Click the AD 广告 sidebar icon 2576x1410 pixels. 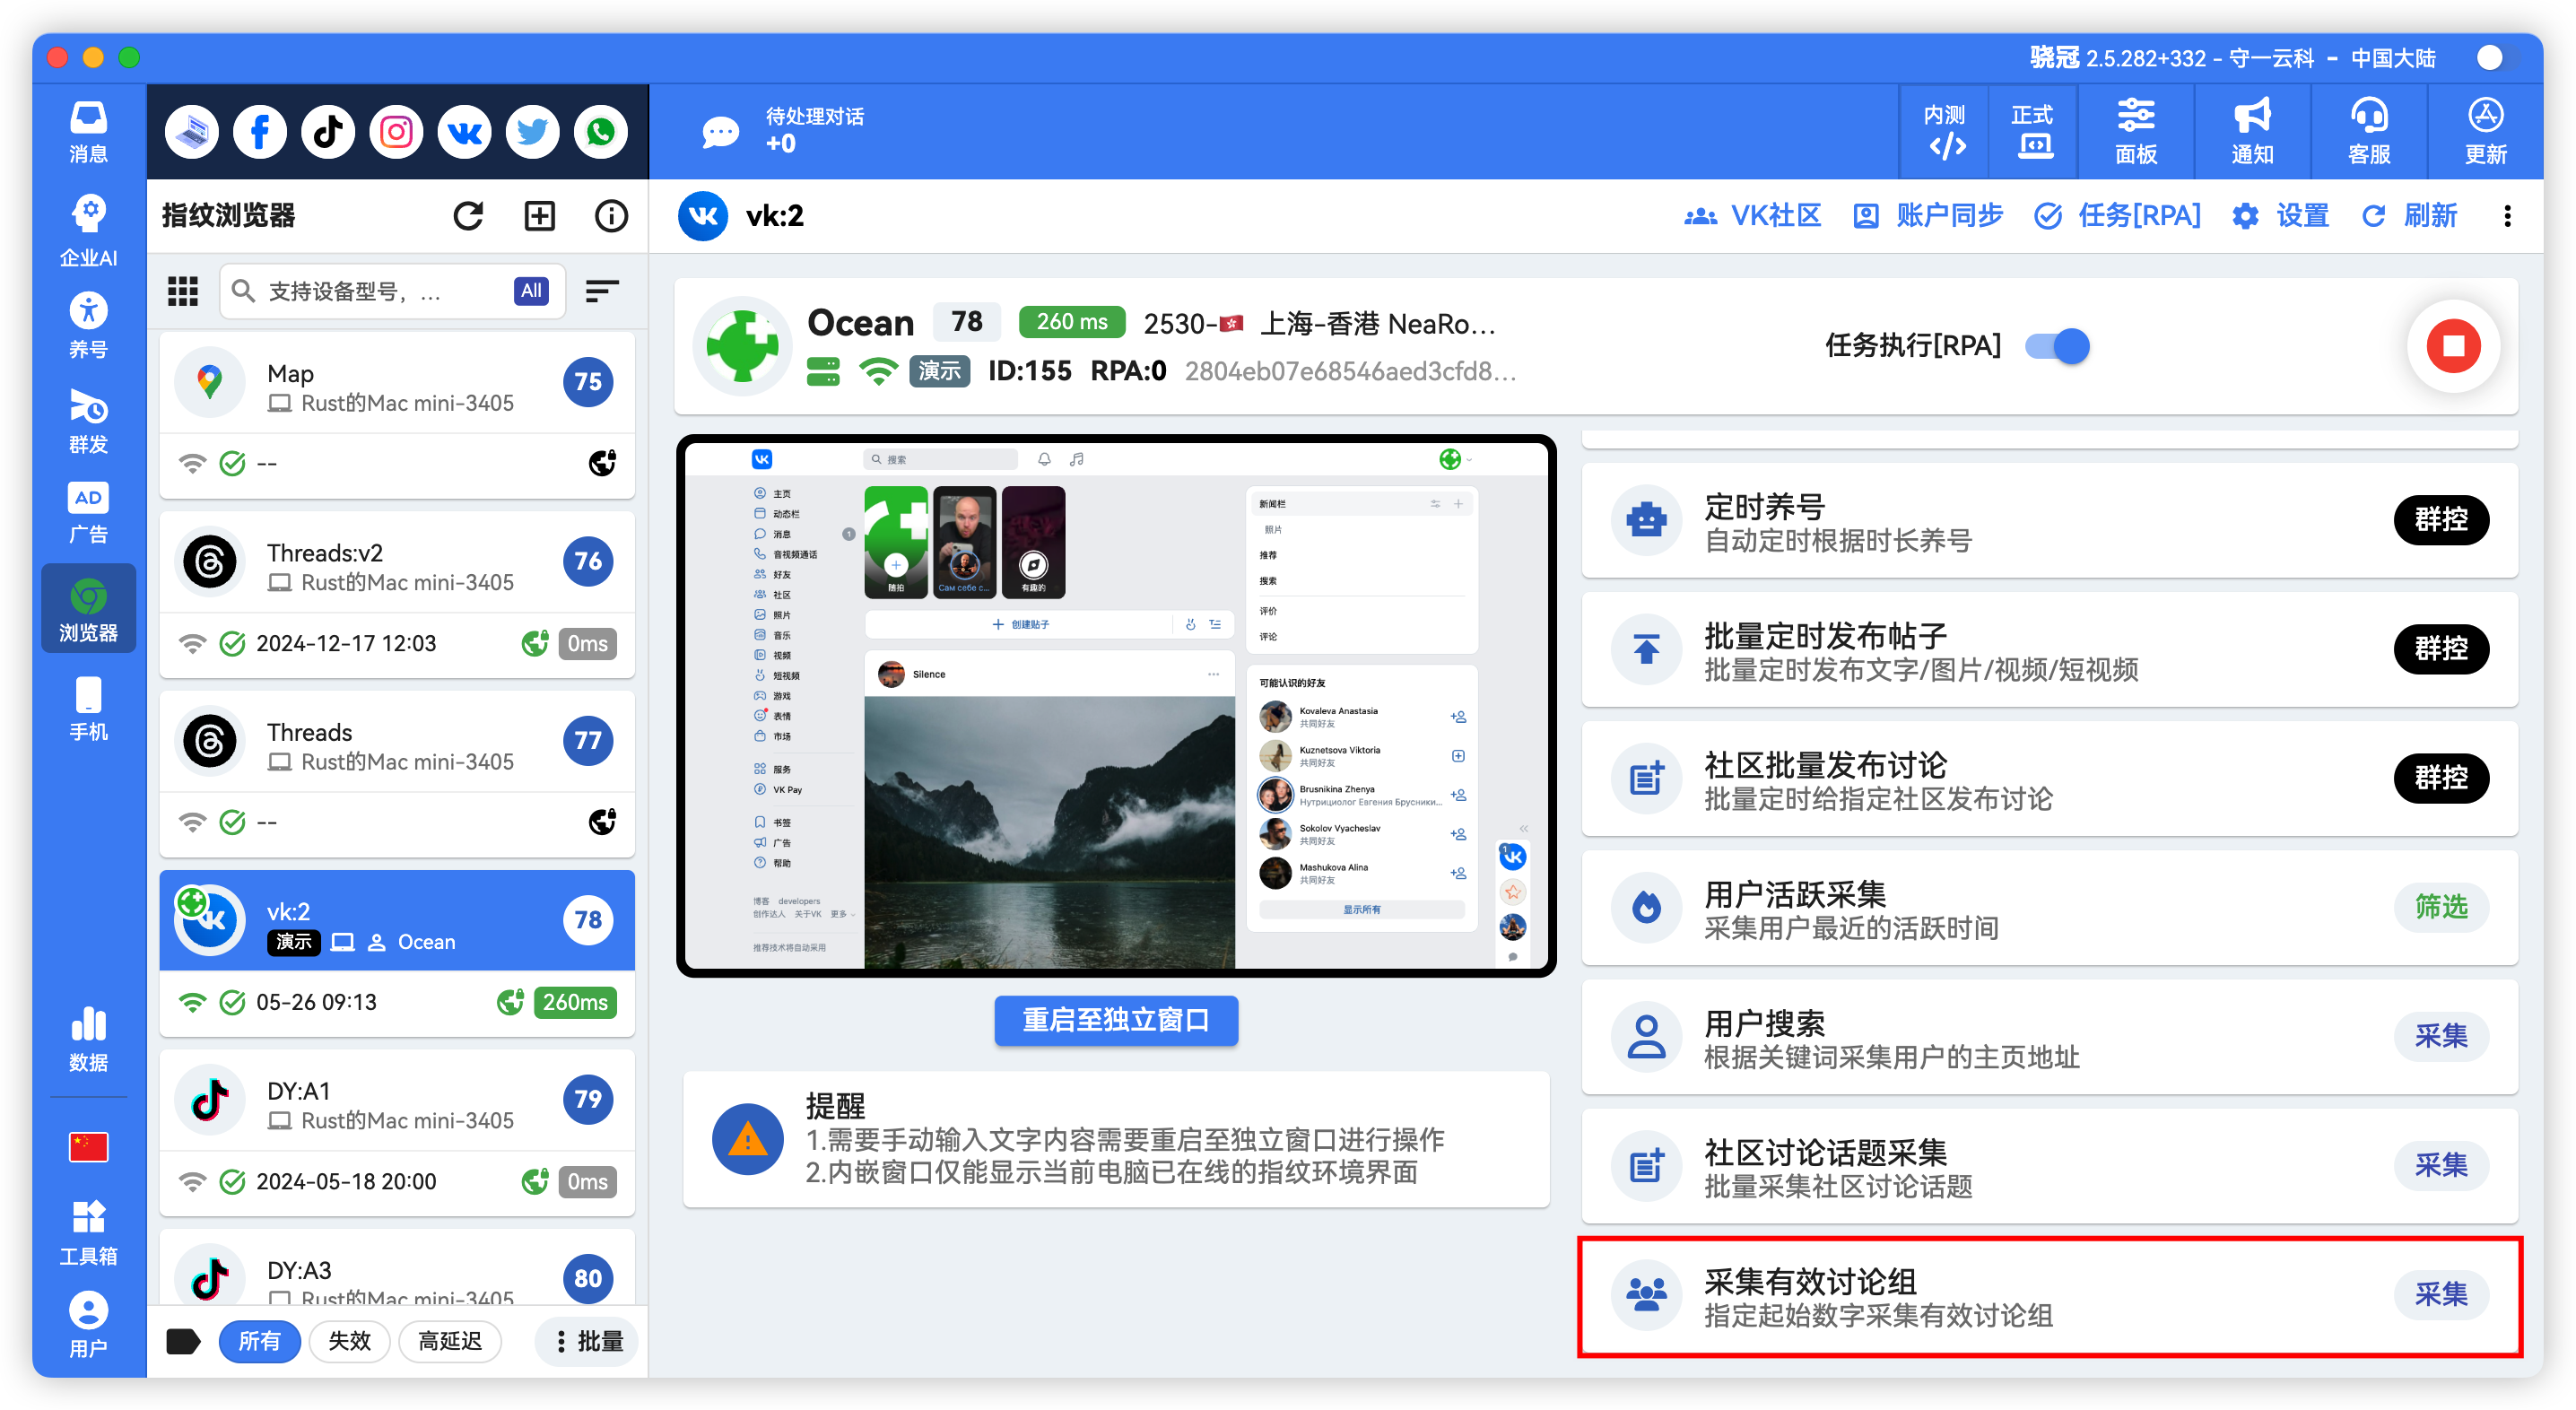(88, 510)
